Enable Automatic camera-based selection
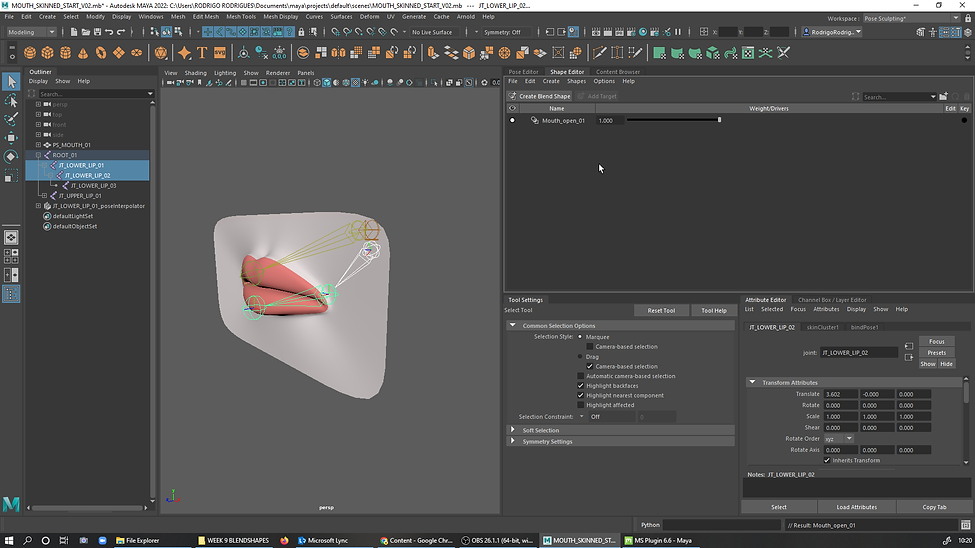The image size is (975, 548). point(581,376)
